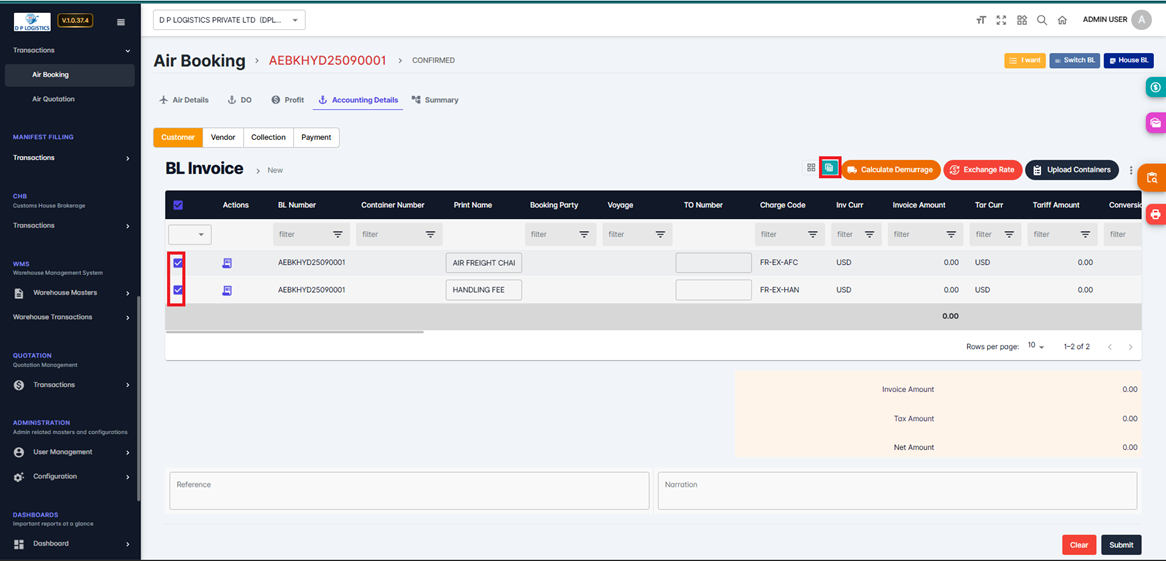Uncheck the HANDLING FEE row checkbox

pyautogui.click(x=178, y=290)
